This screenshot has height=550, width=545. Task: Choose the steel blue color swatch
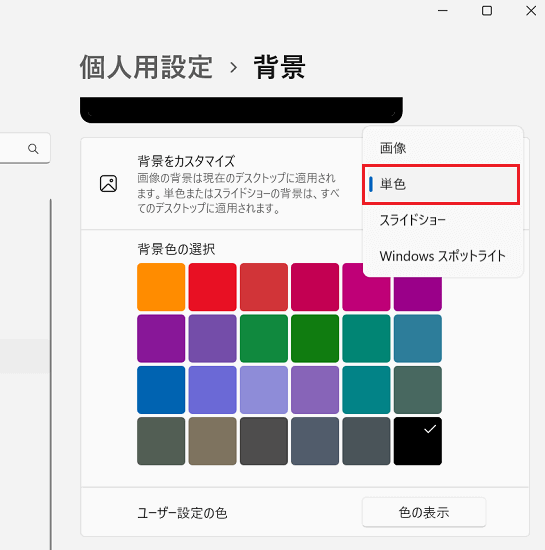(418, 338)
